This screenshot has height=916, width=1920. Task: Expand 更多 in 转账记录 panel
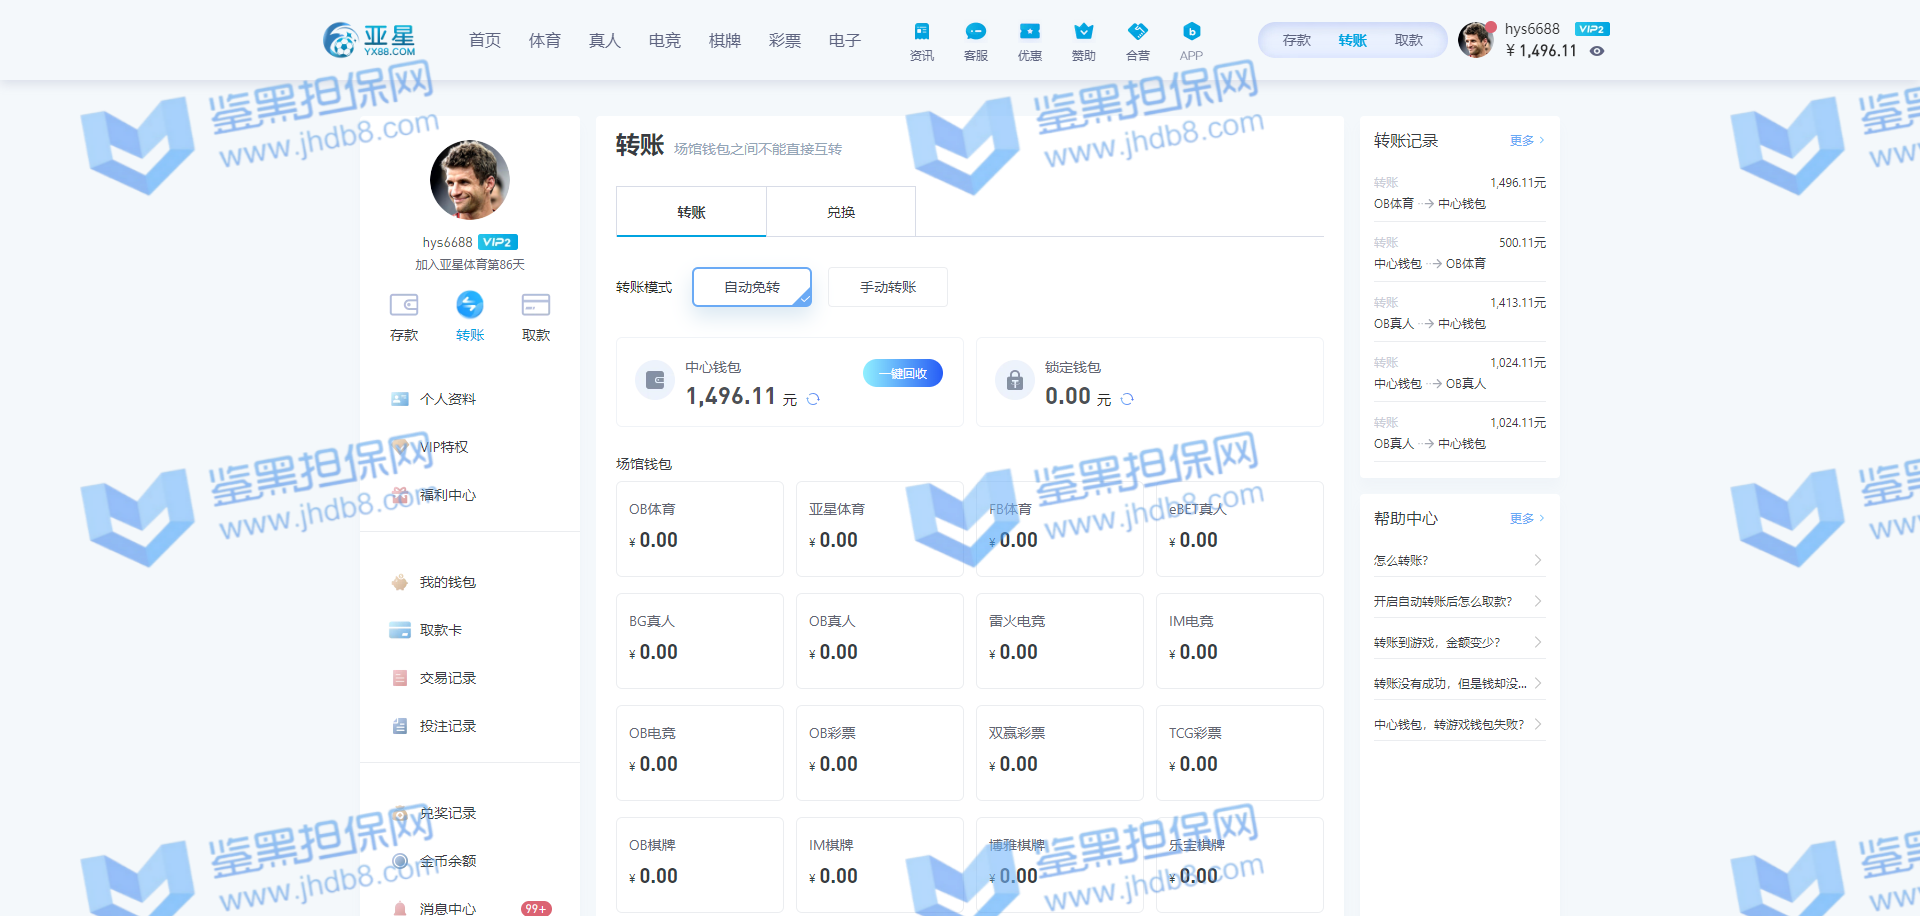click(1526, 141)
